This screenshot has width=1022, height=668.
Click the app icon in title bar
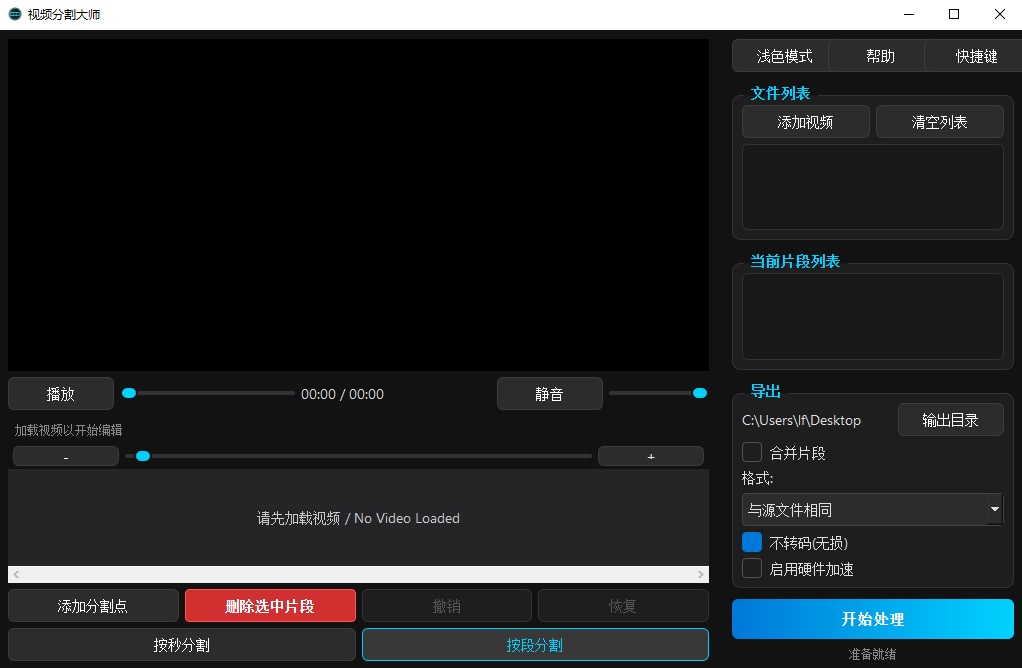[x=15, y=15]
